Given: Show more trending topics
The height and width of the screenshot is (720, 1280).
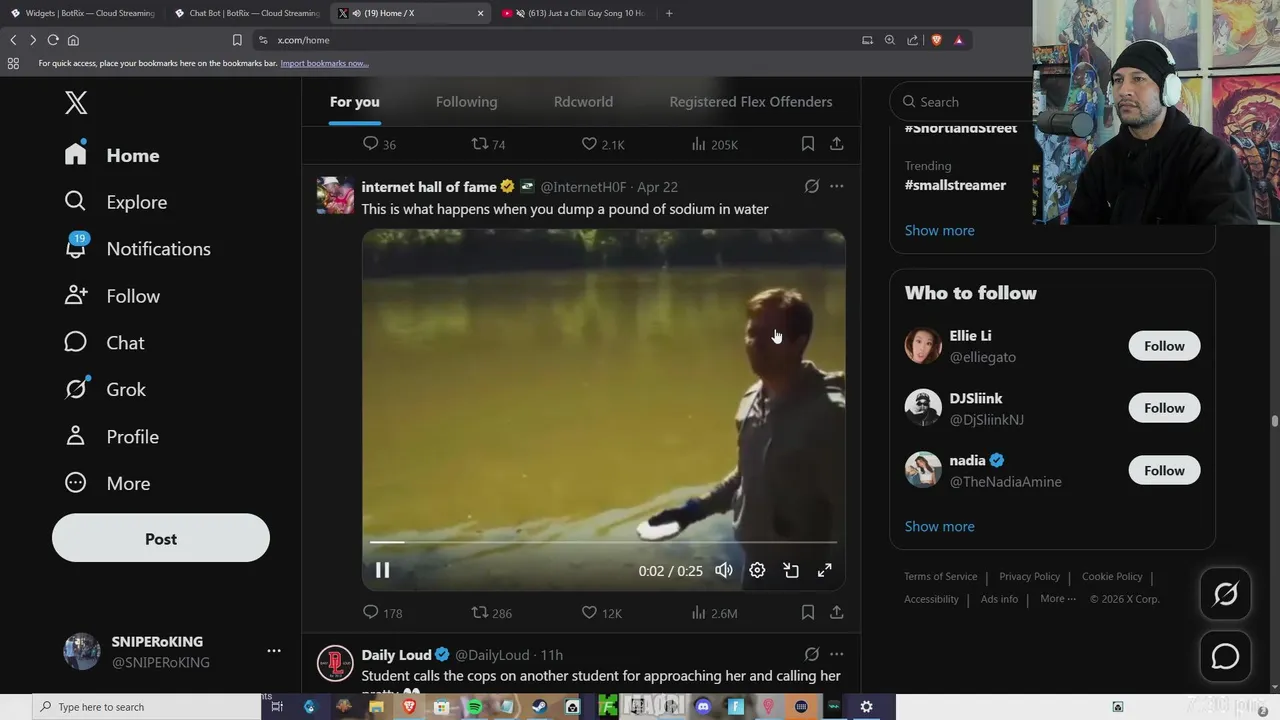Looking at the screenshot, I should (939, 230).
